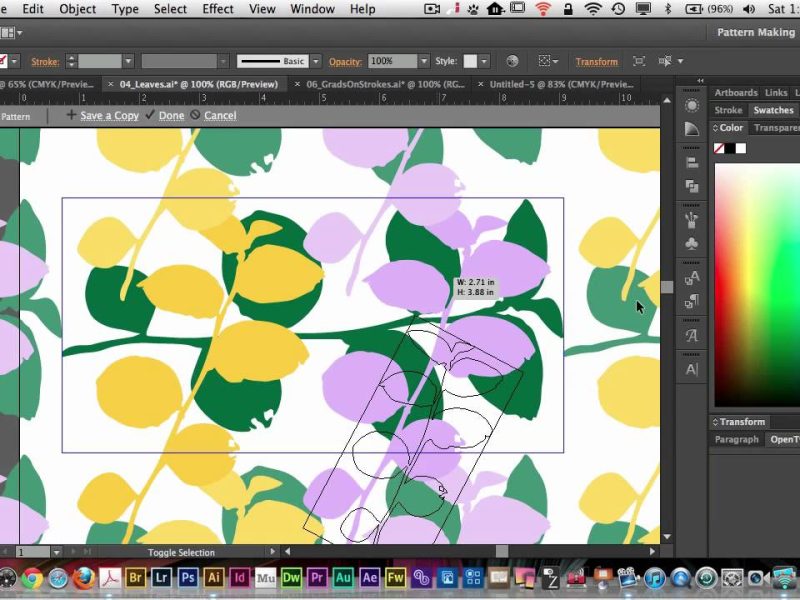Viewport: 800px width, 600px height.
Task: Open the Effect menu
Action: coord(218,9)
